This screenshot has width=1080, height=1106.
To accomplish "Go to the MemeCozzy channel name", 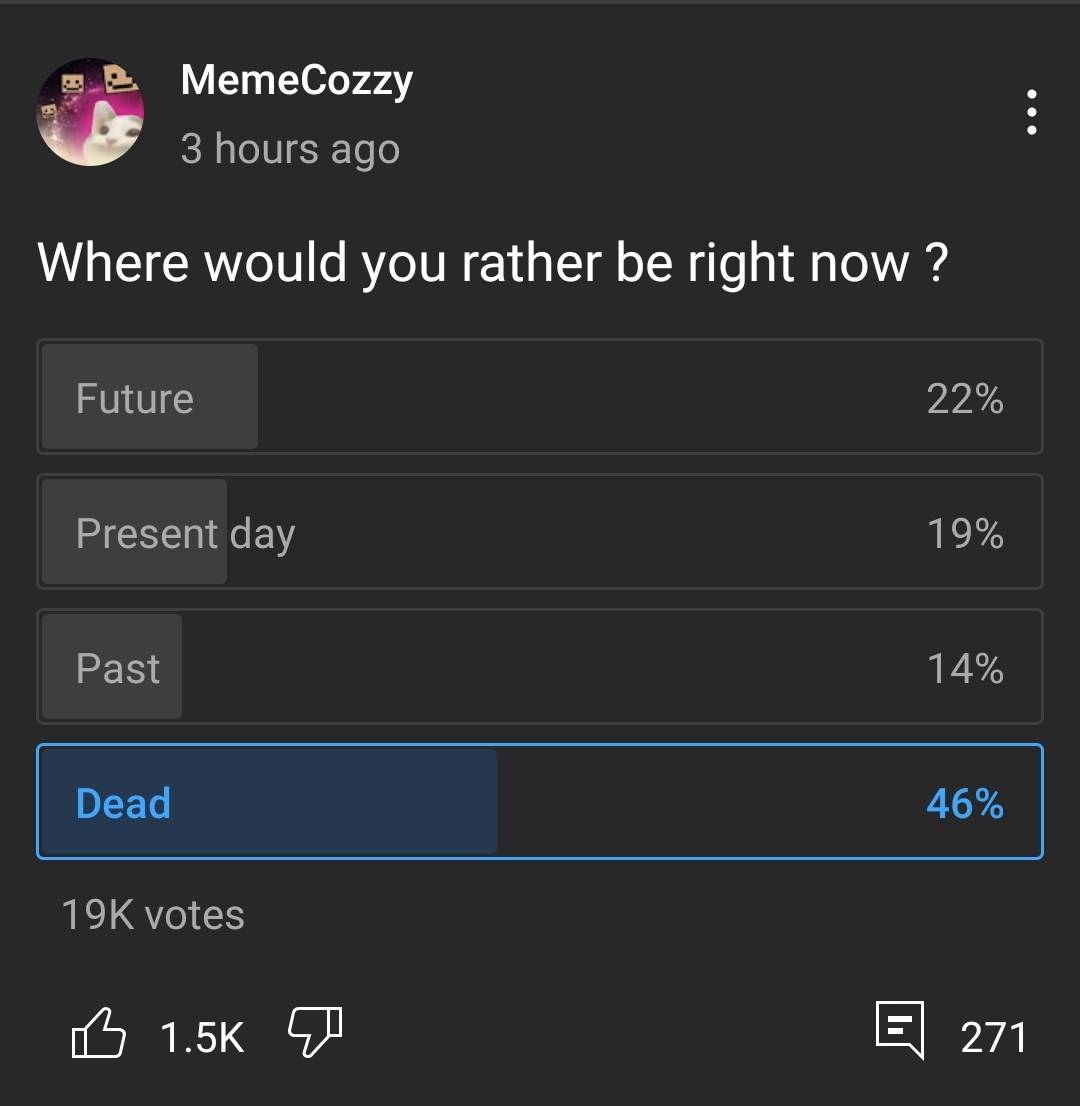I will tap(296, 80).
